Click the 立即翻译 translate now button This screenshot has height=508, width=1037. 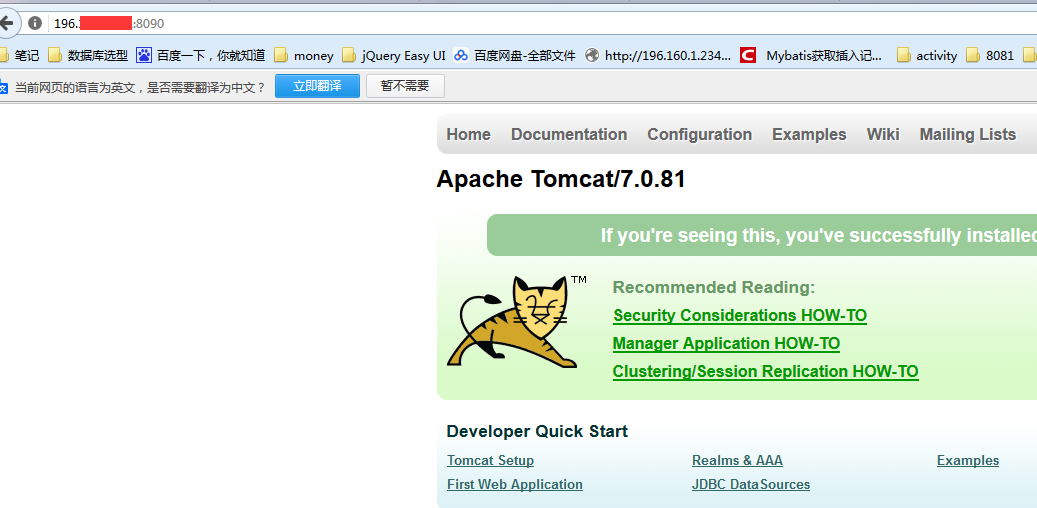317,86
